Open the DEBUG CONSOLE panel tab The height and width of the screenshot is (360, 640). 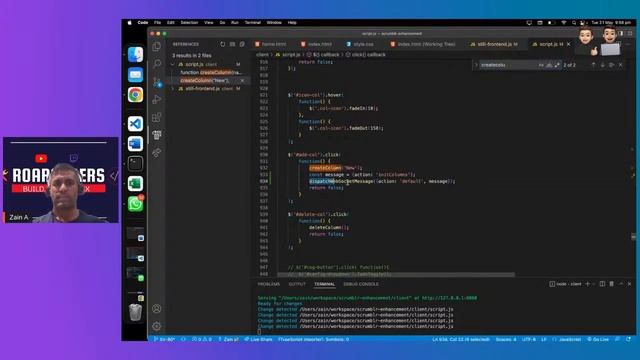point(361,284)
